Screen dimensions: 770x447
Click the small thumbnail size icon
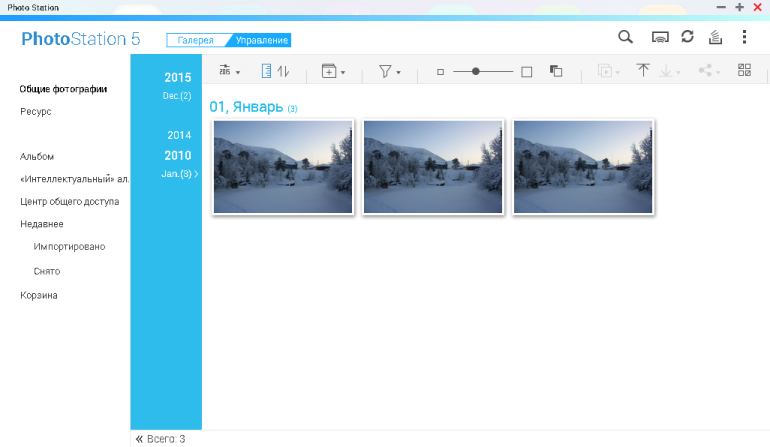[x=440, y=72]
